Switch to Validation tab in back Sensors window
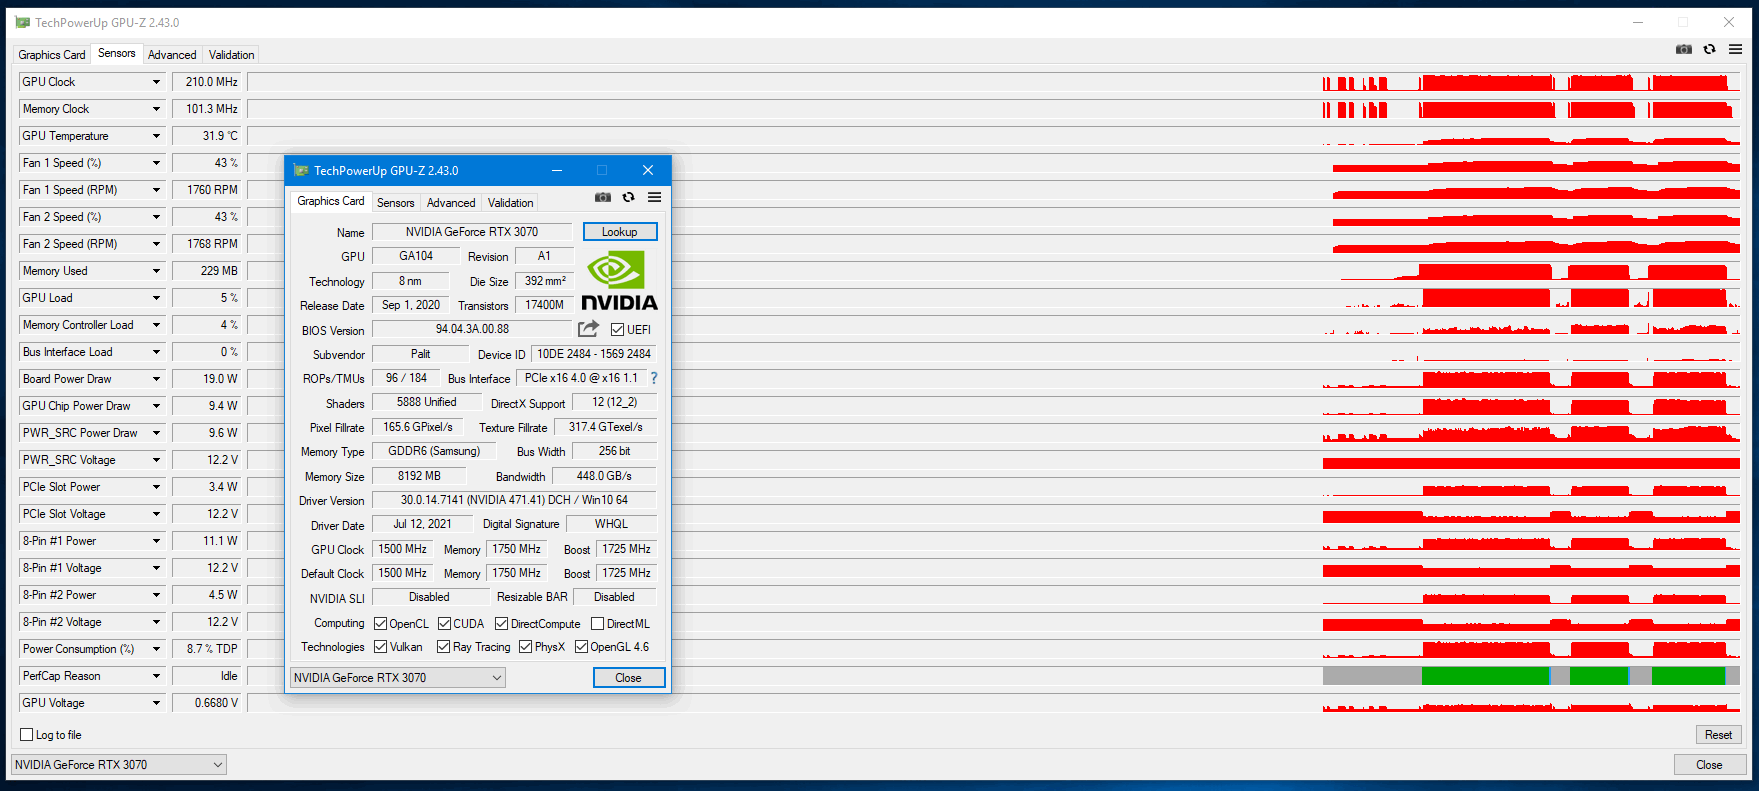This screenshot has height=791, width=1759. click(231, 55)
